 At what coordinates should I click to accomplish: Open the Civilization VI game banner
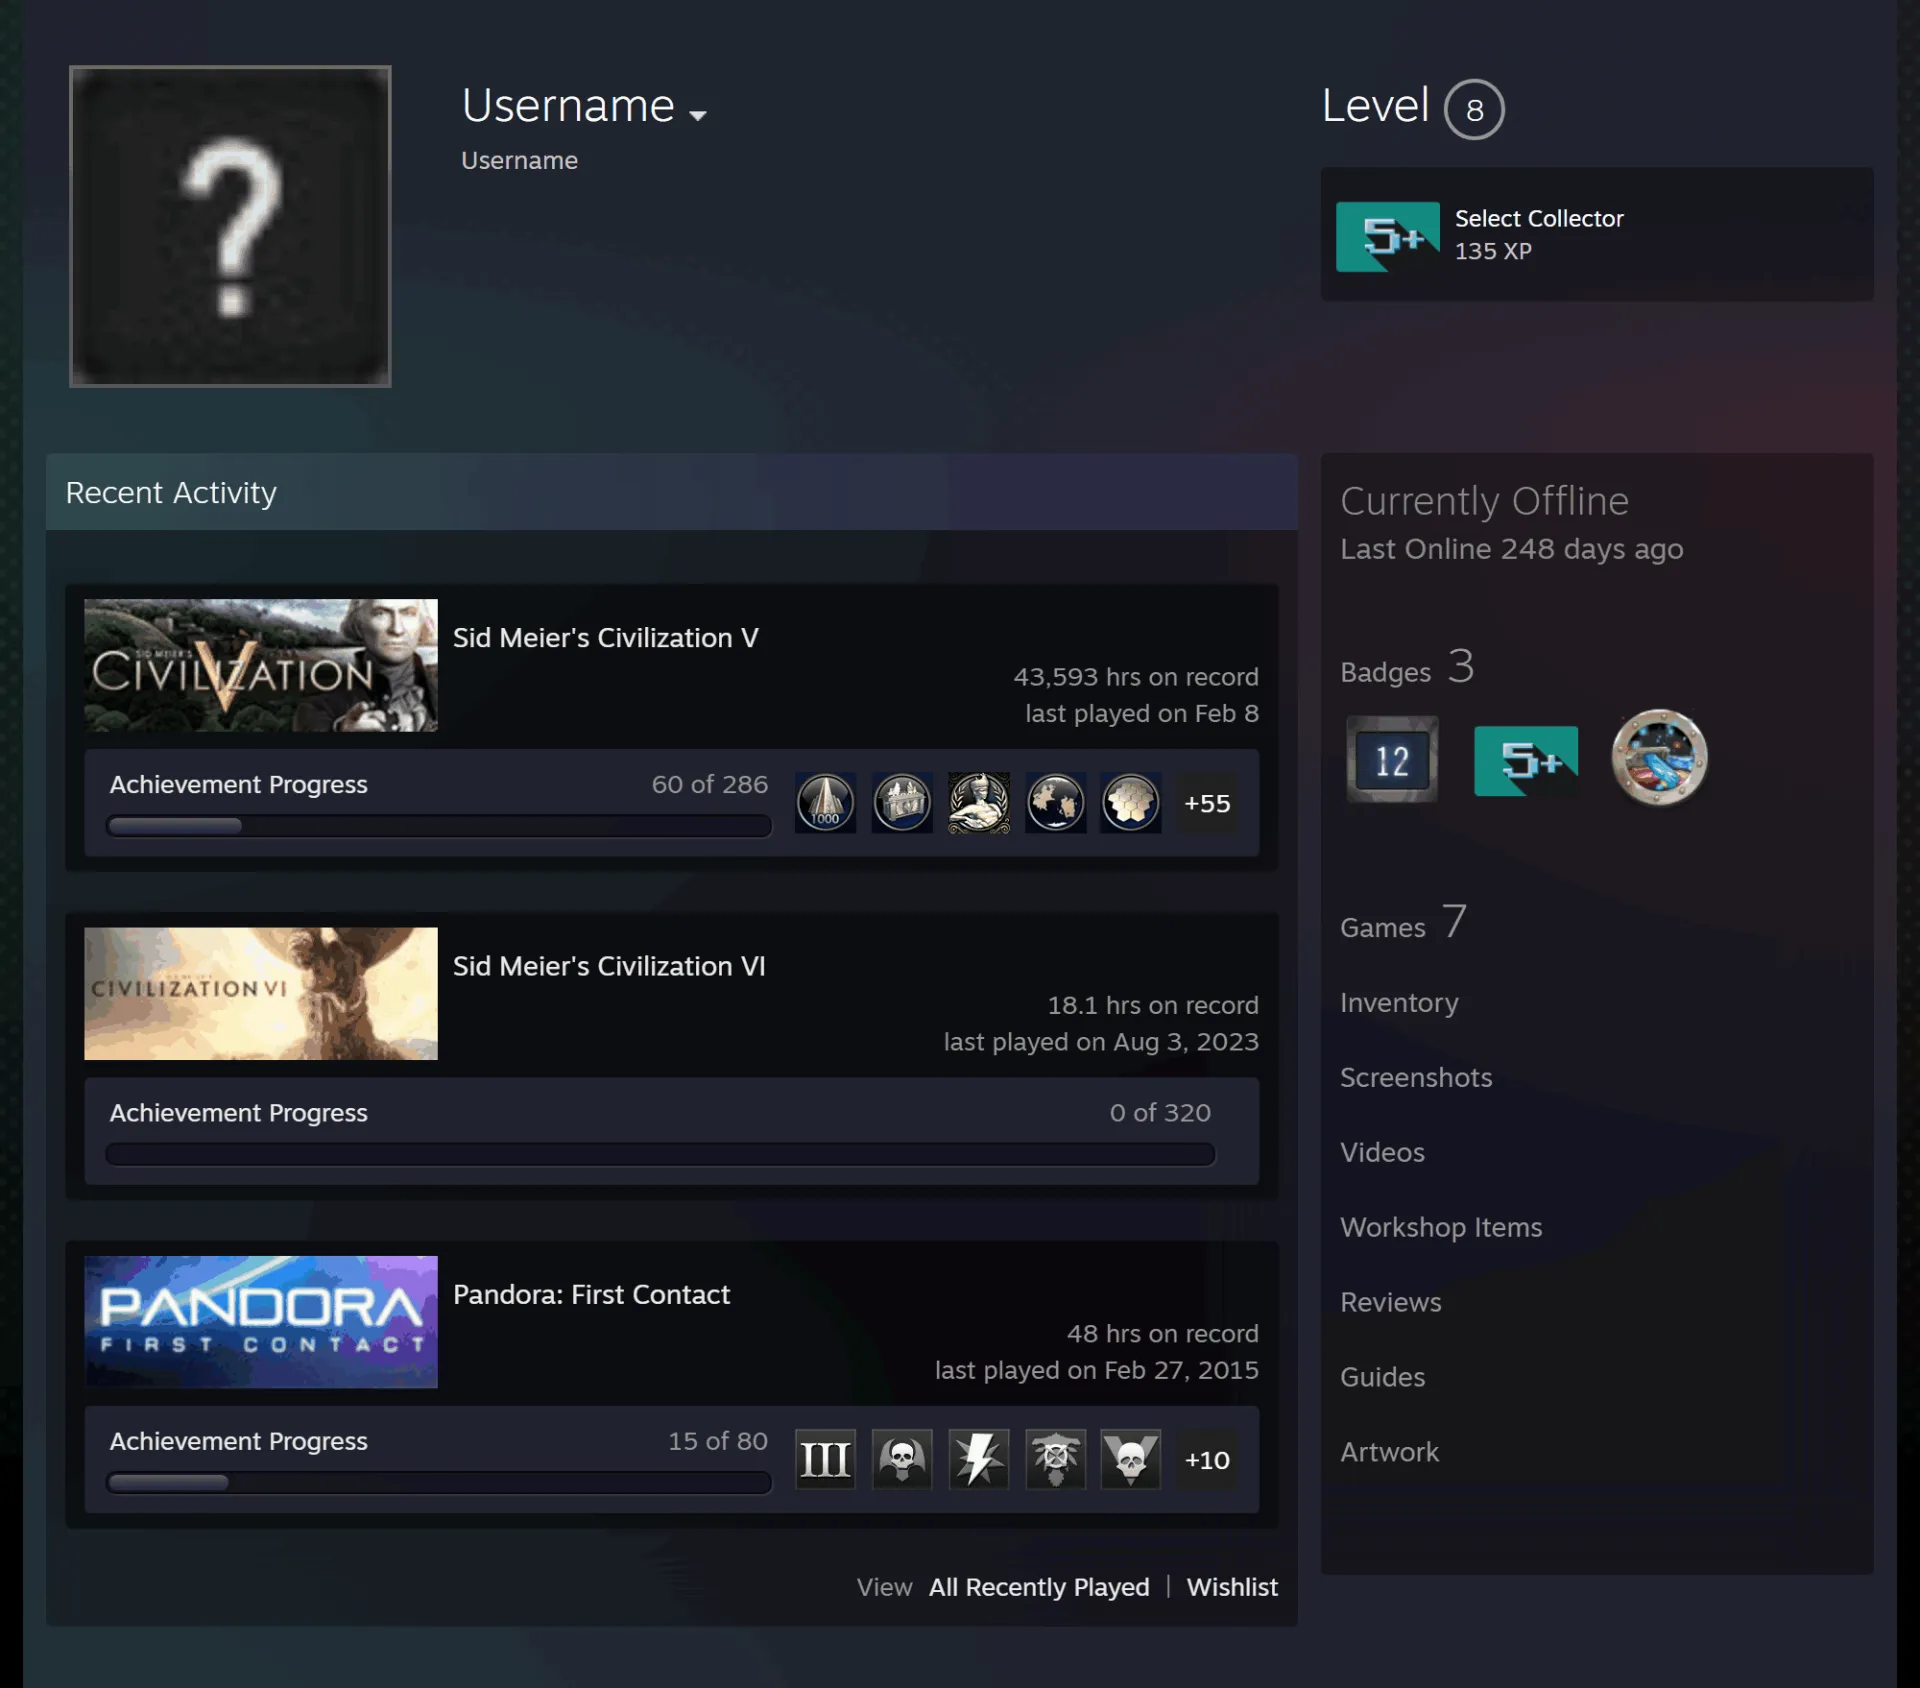[x=261, y=993]
